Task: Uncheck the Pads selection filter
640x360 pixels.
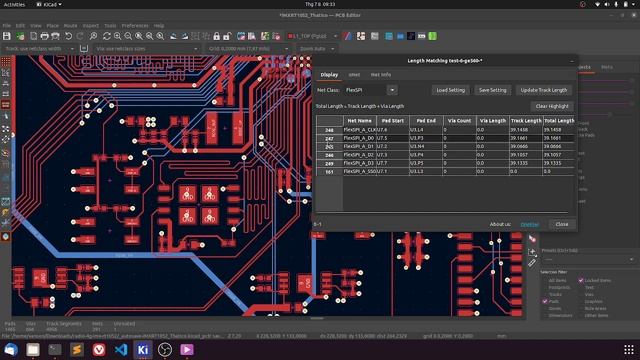Action: click(545, 301)
